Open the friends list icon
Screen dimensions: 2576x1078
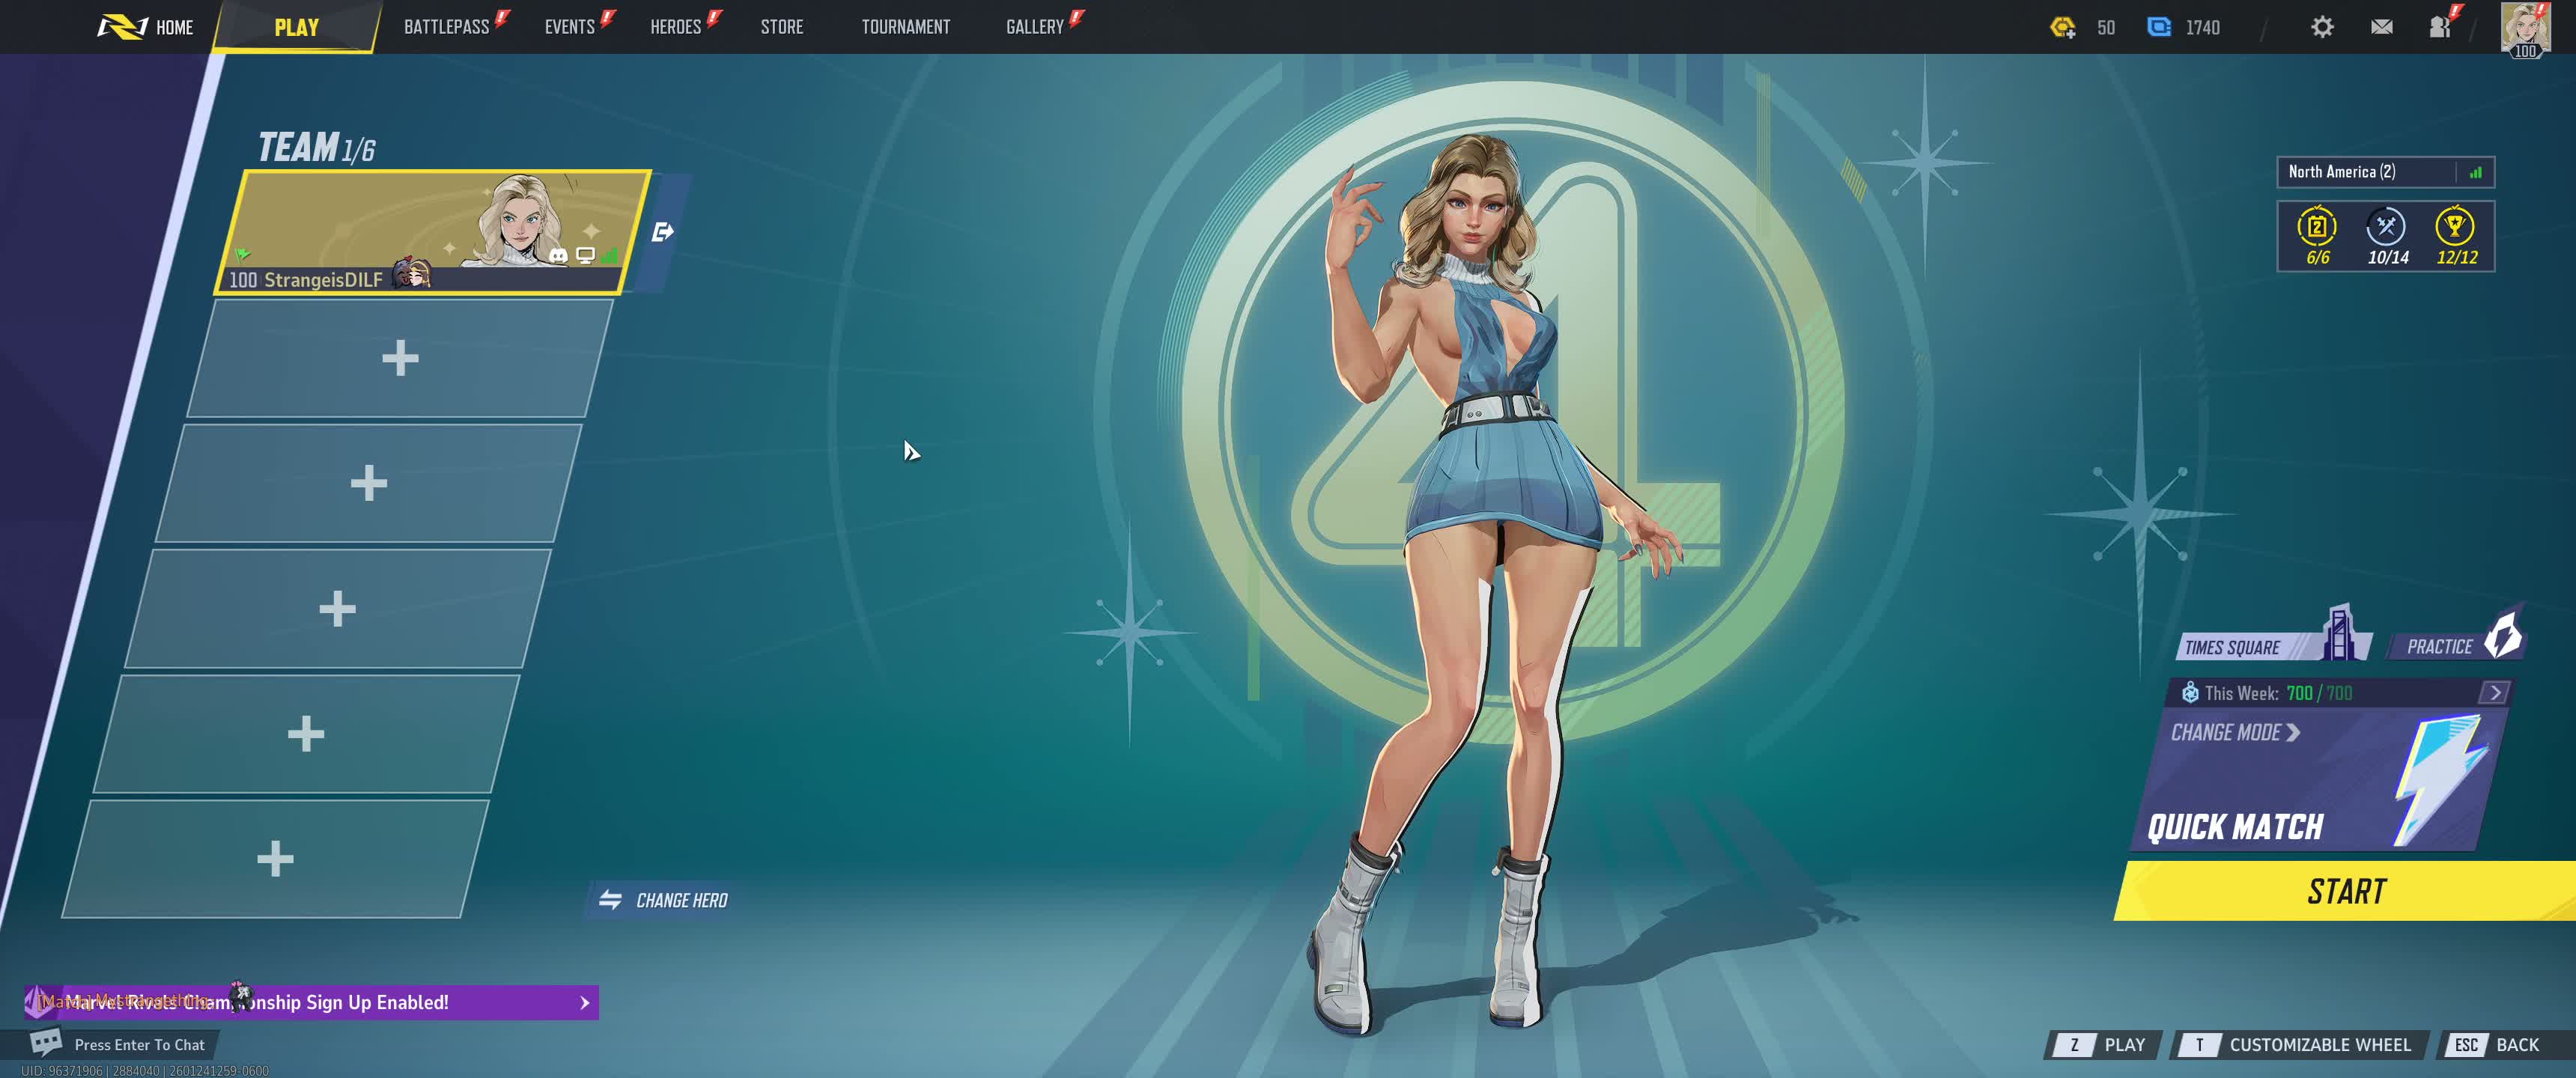coord(2440,27)
